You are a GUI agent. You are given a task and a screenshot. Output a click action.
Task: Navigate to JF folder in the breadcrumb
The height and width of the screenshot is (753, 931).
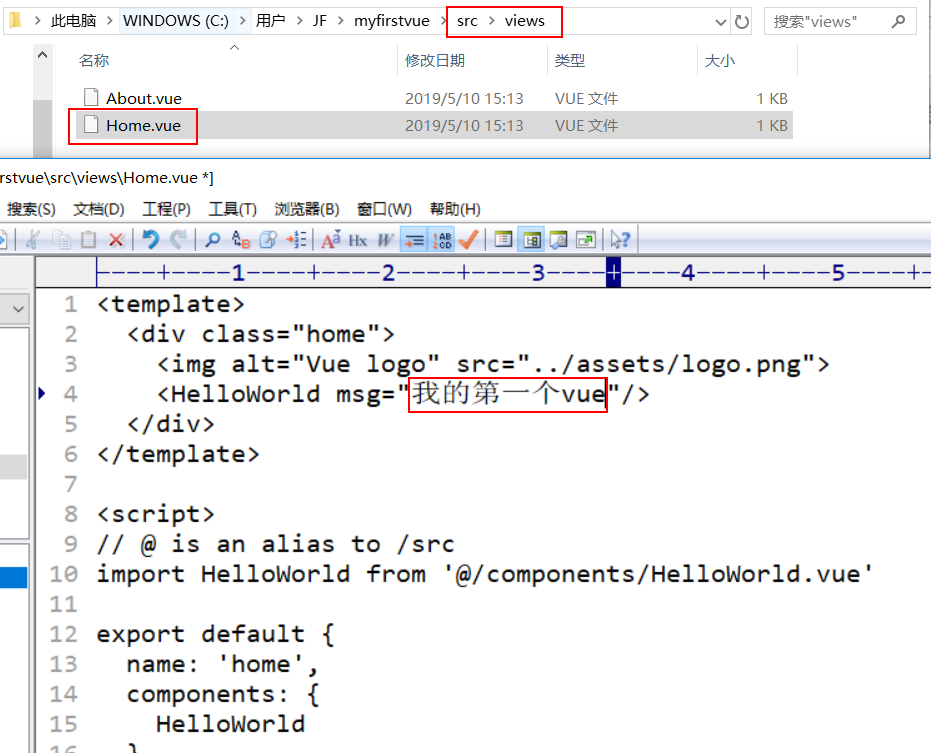pyautogui.click(x=319, y=21)
